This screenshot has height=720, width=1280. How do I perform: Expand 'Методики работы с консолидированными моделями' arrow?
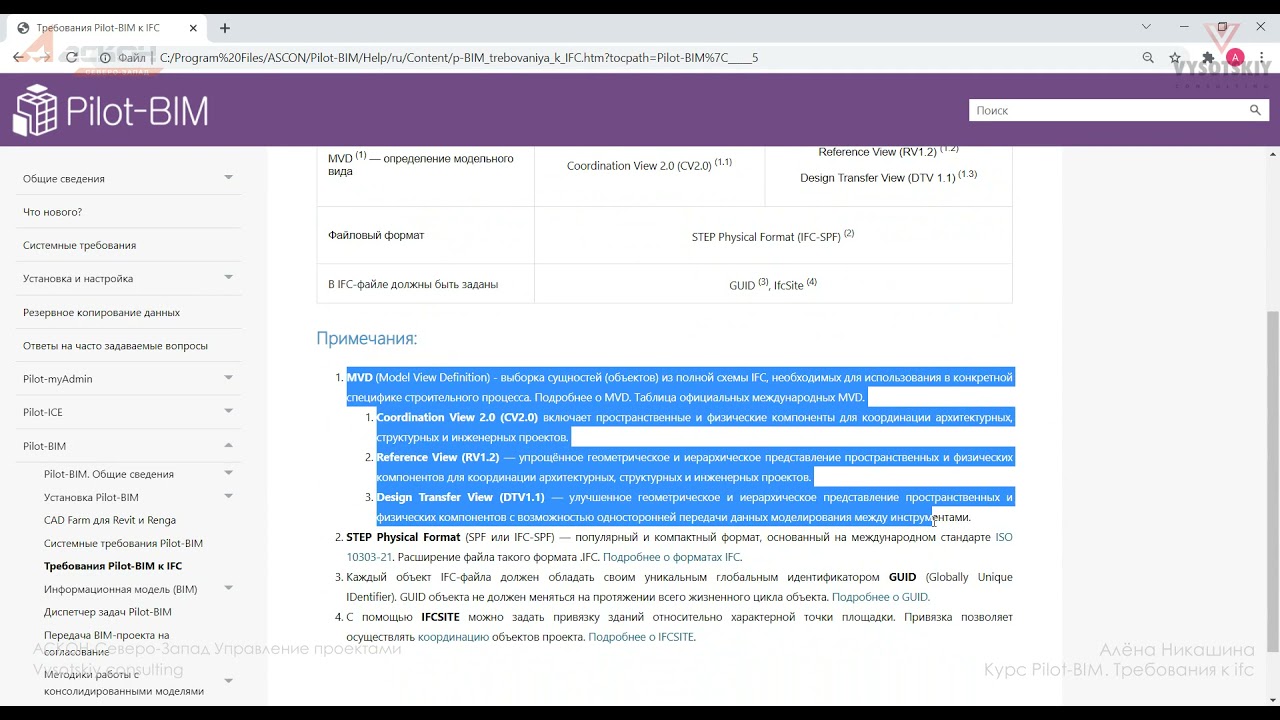[x=228, y=682]
